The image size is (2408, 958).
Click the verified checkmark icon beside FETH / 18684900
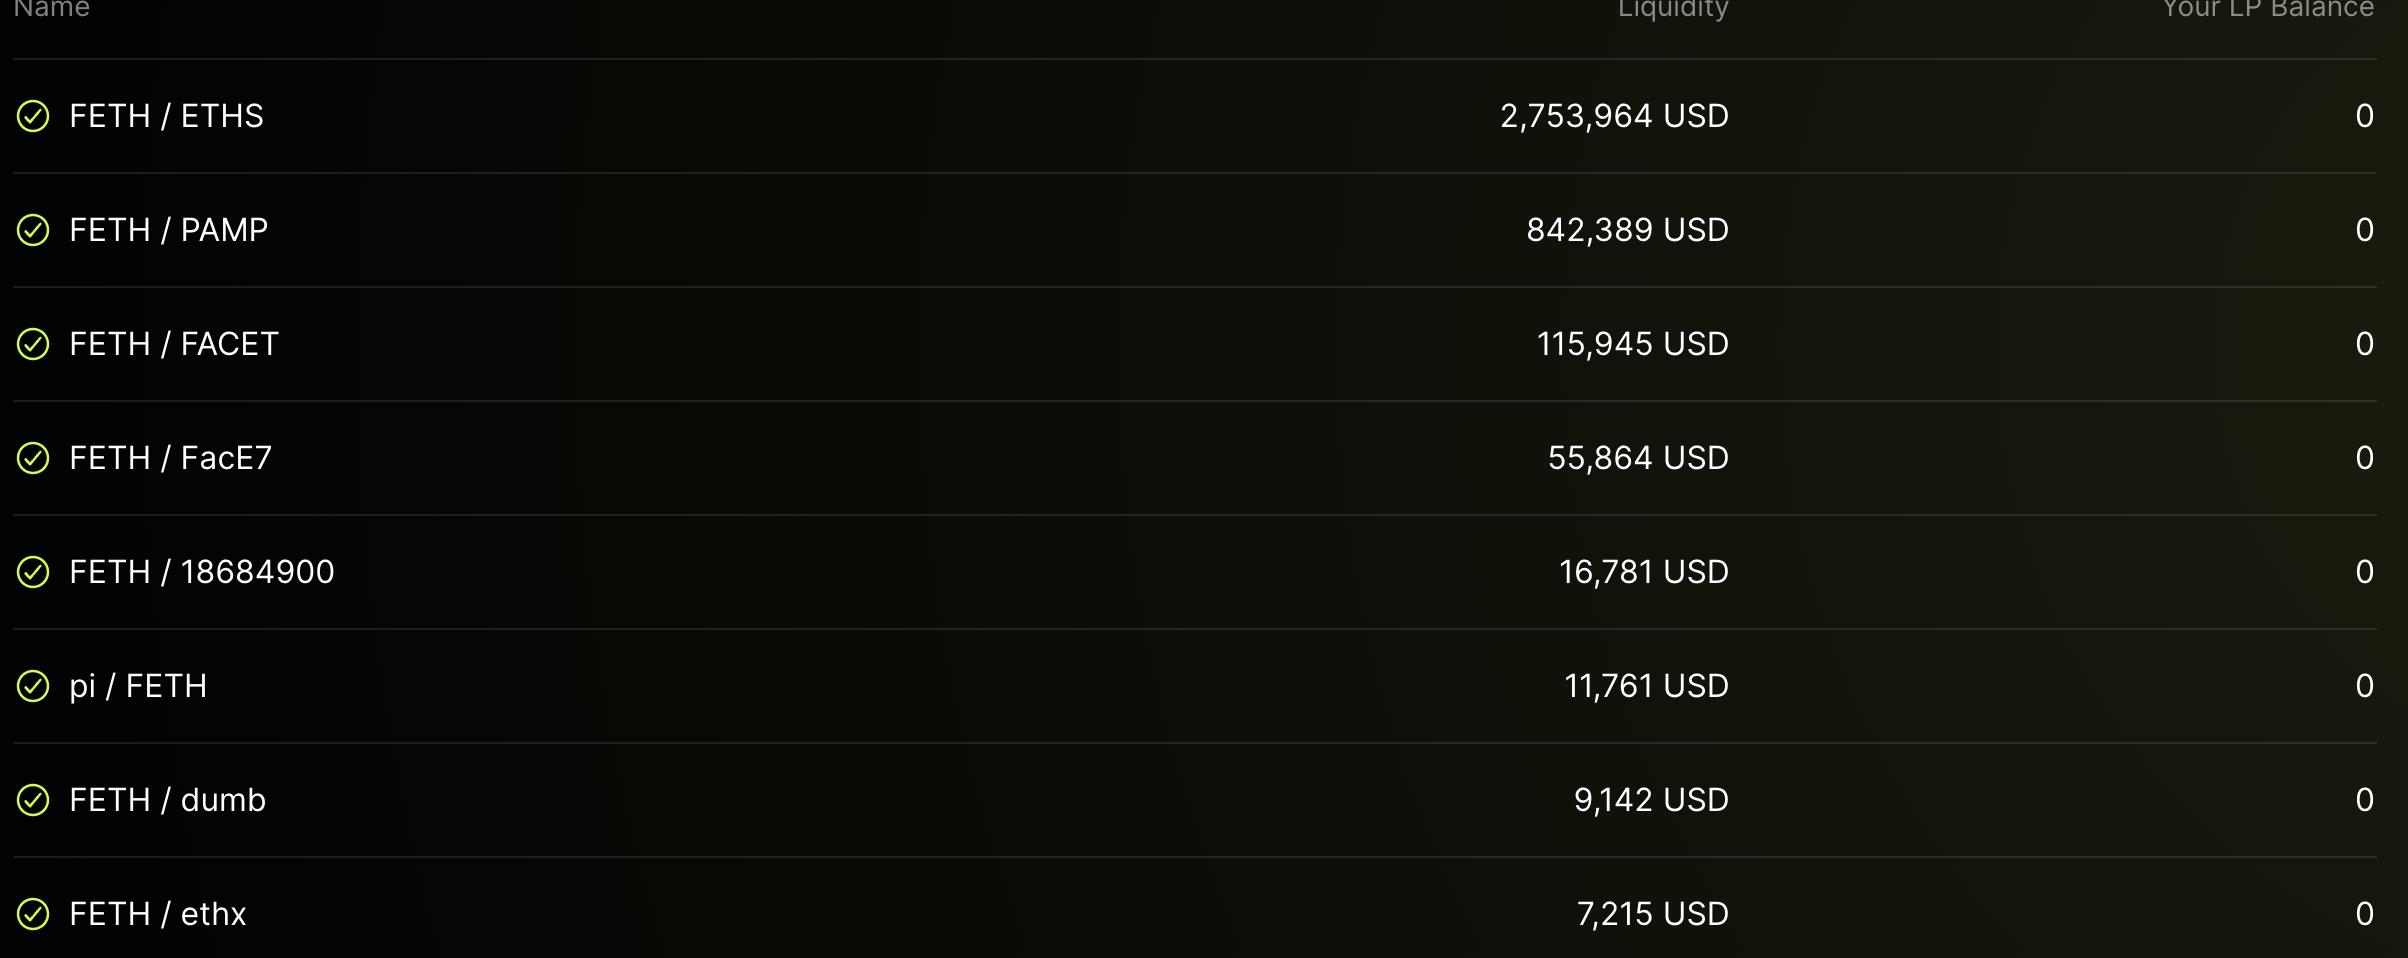(x=33, y=573)
